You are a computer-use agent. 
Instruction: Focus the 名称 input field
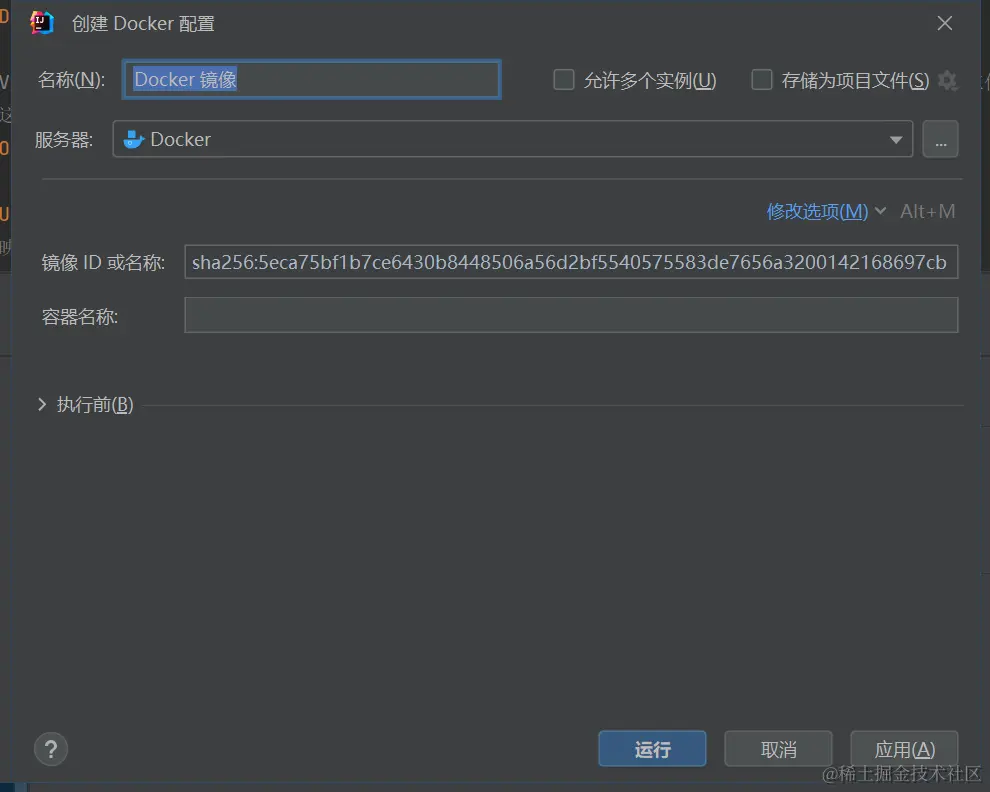pyautogui.click(x=312, y=80)
